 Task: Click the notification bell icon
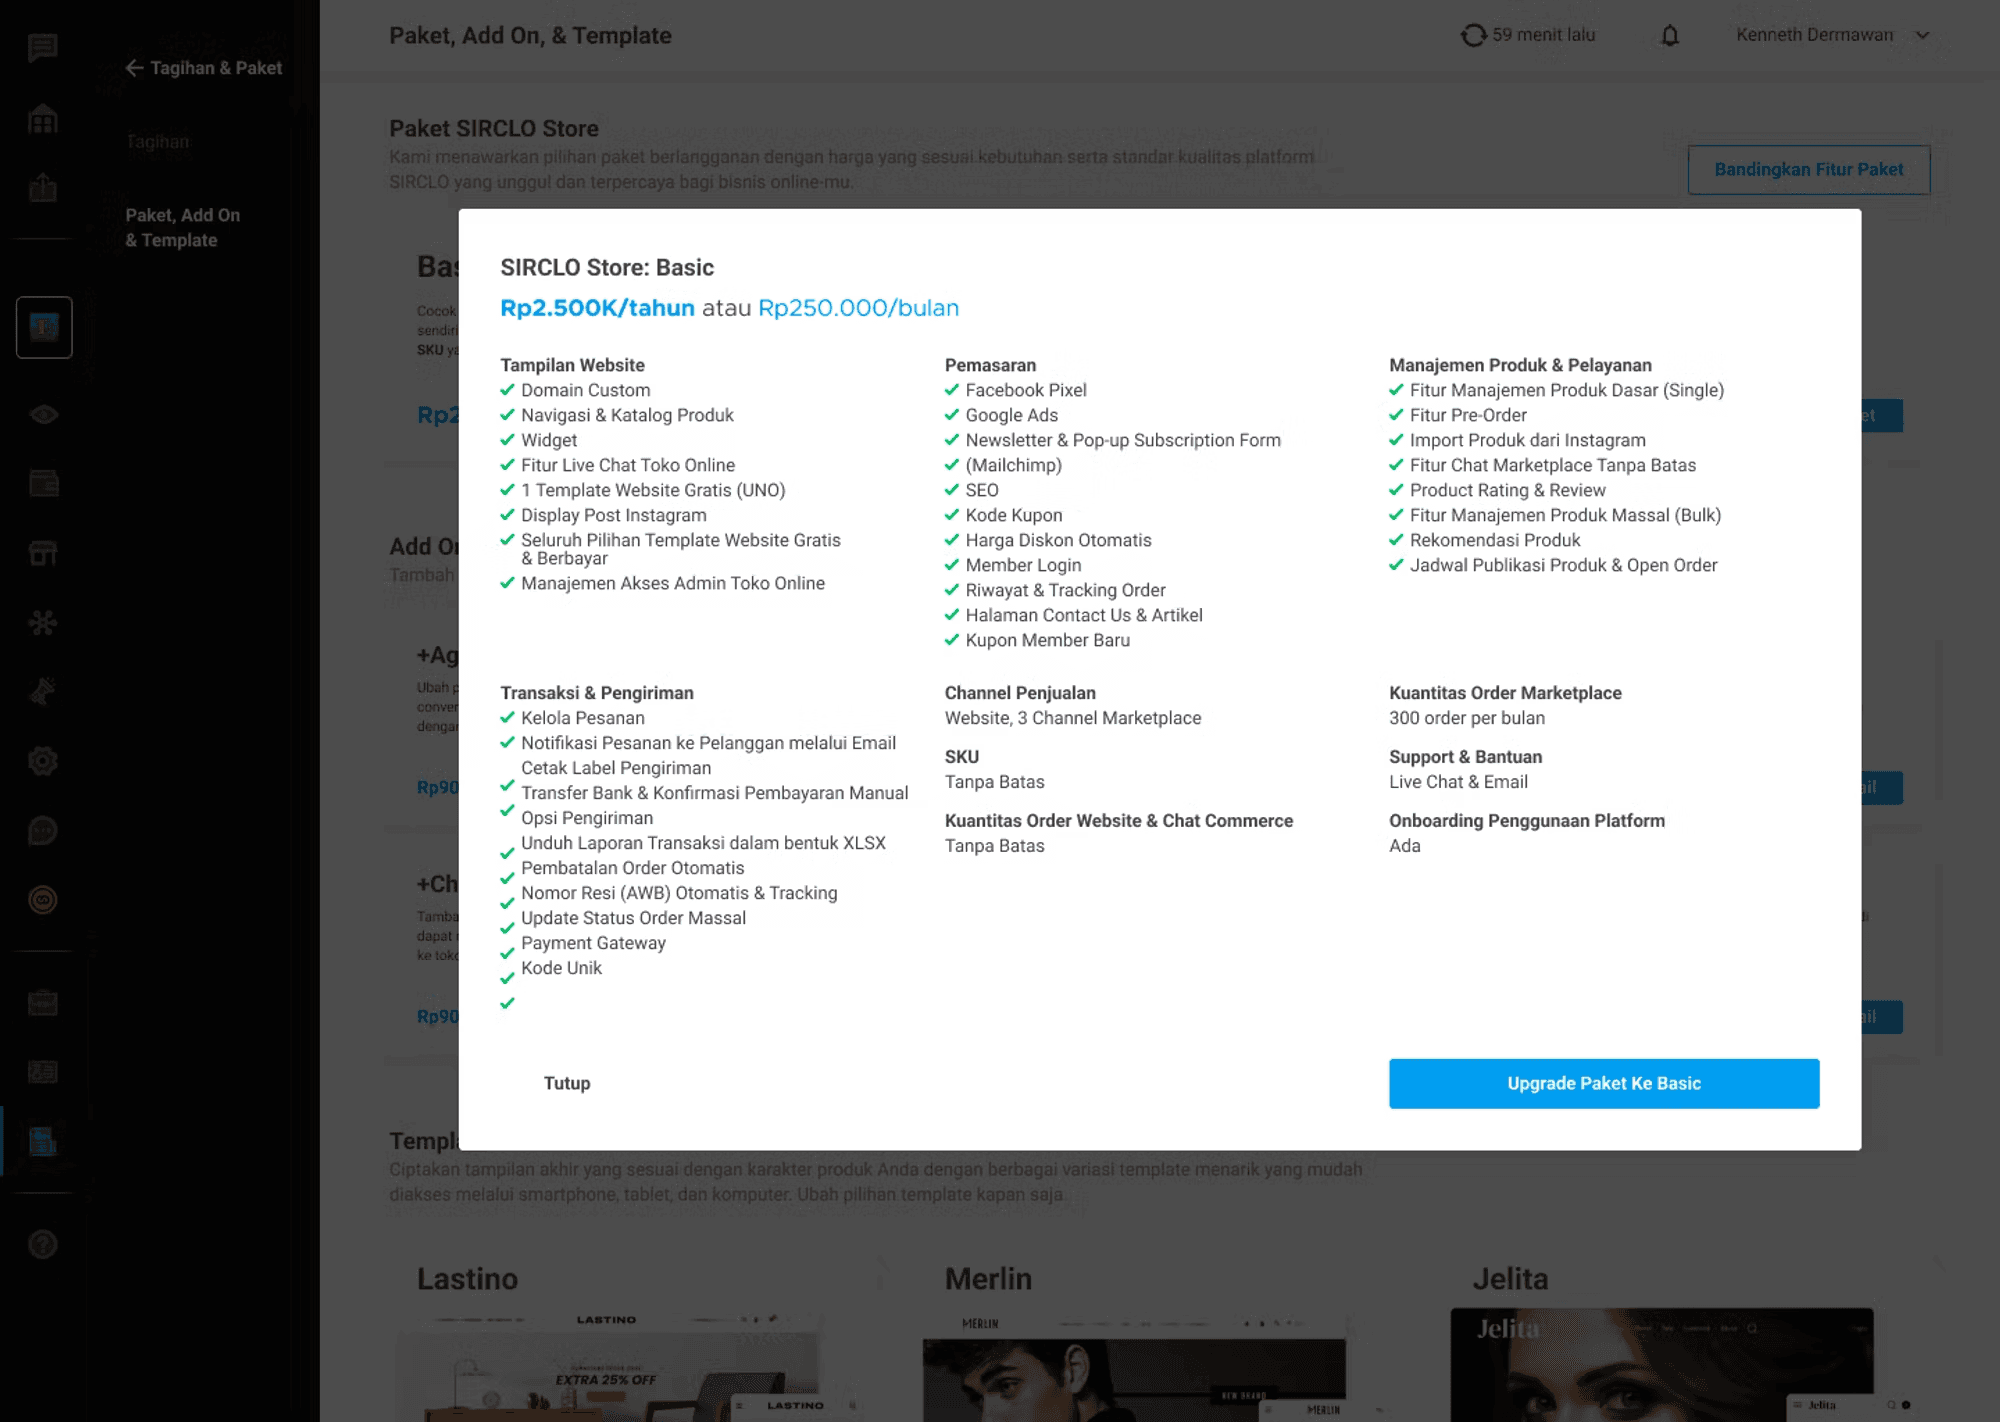coord(1670,36)
